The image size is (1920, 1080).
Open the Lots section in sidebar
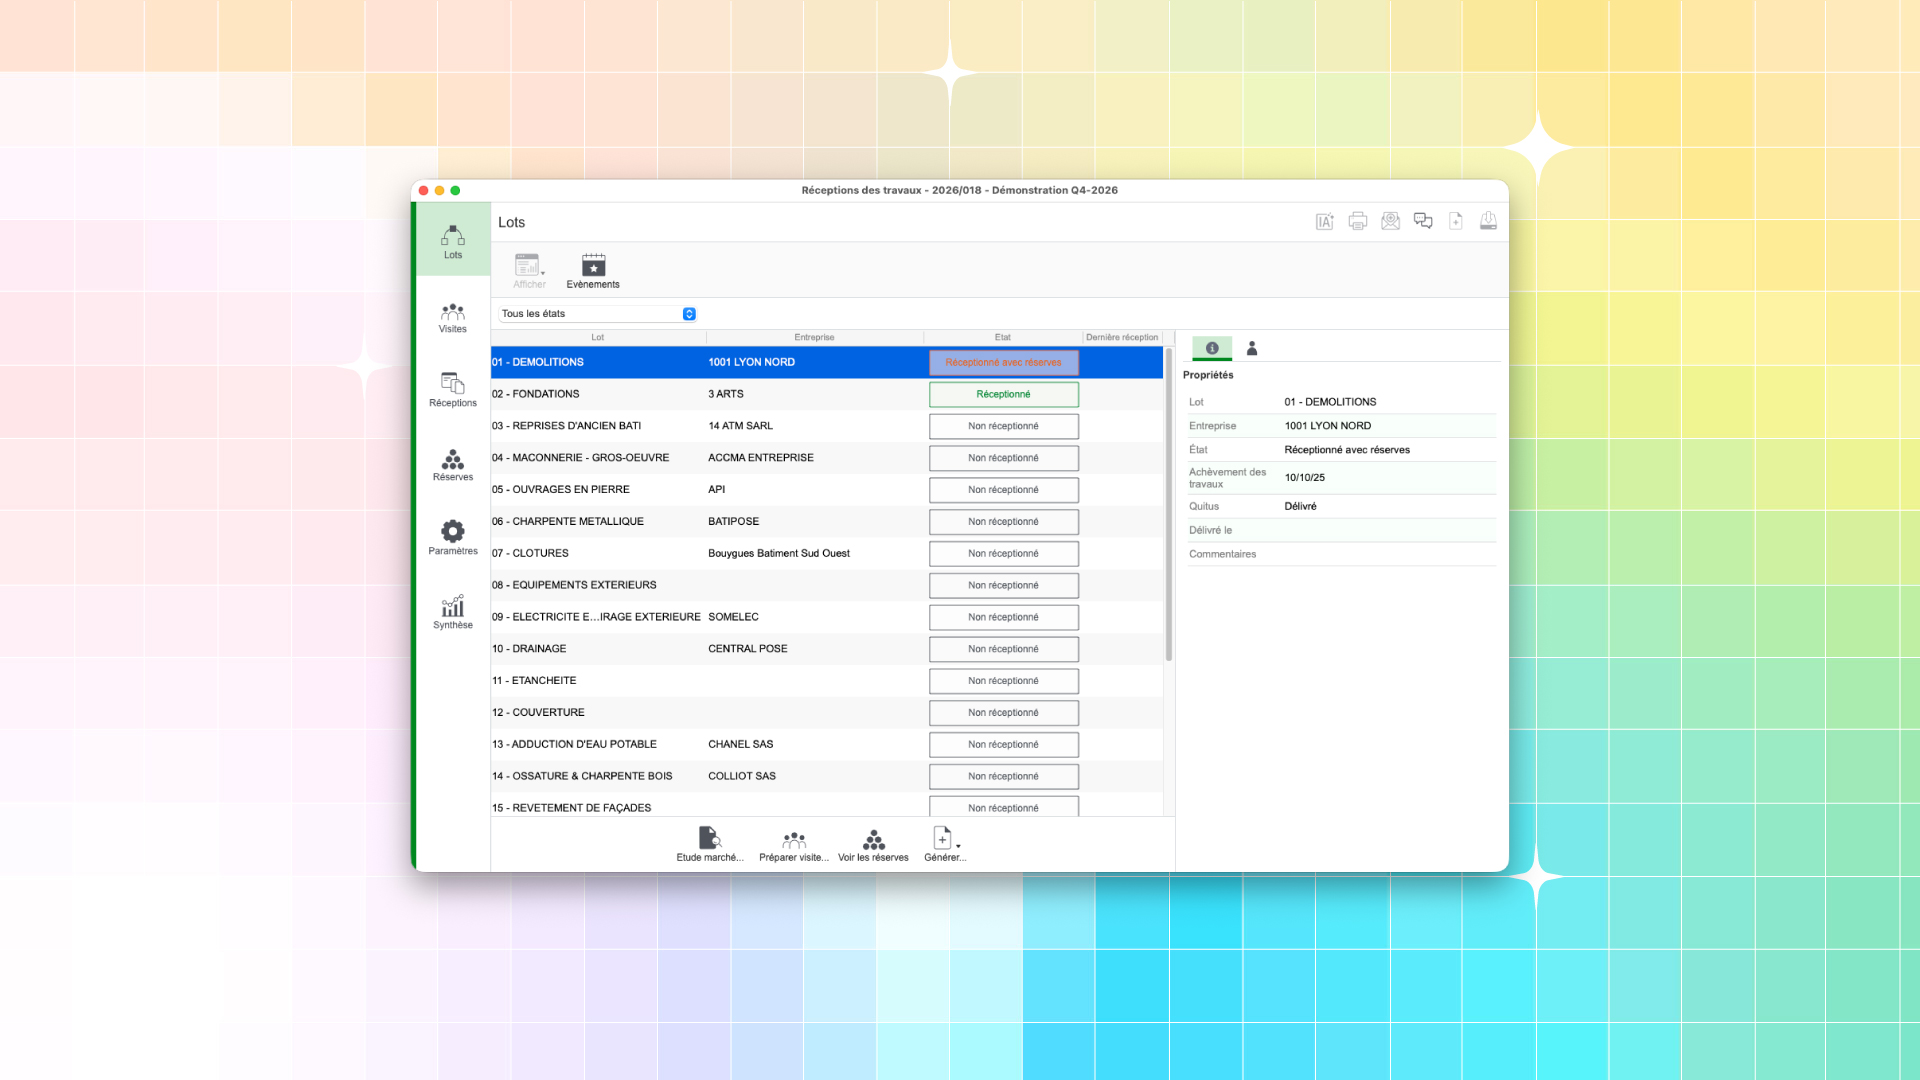pyautogui.click(x=453, y=241)
